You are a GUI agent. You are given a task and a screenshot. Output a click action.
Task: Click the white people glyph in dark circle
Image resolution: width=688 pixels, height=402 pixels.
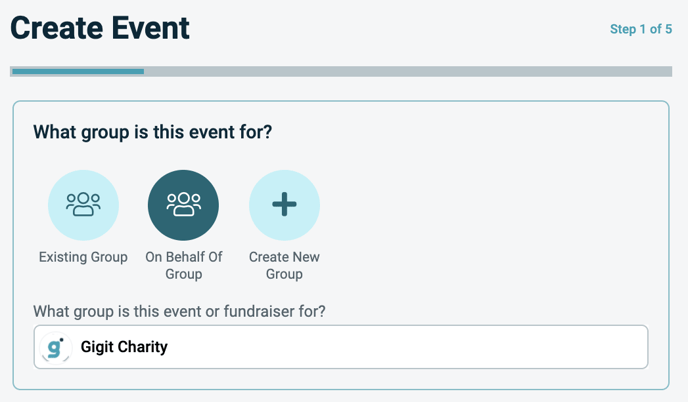(183, 204)
